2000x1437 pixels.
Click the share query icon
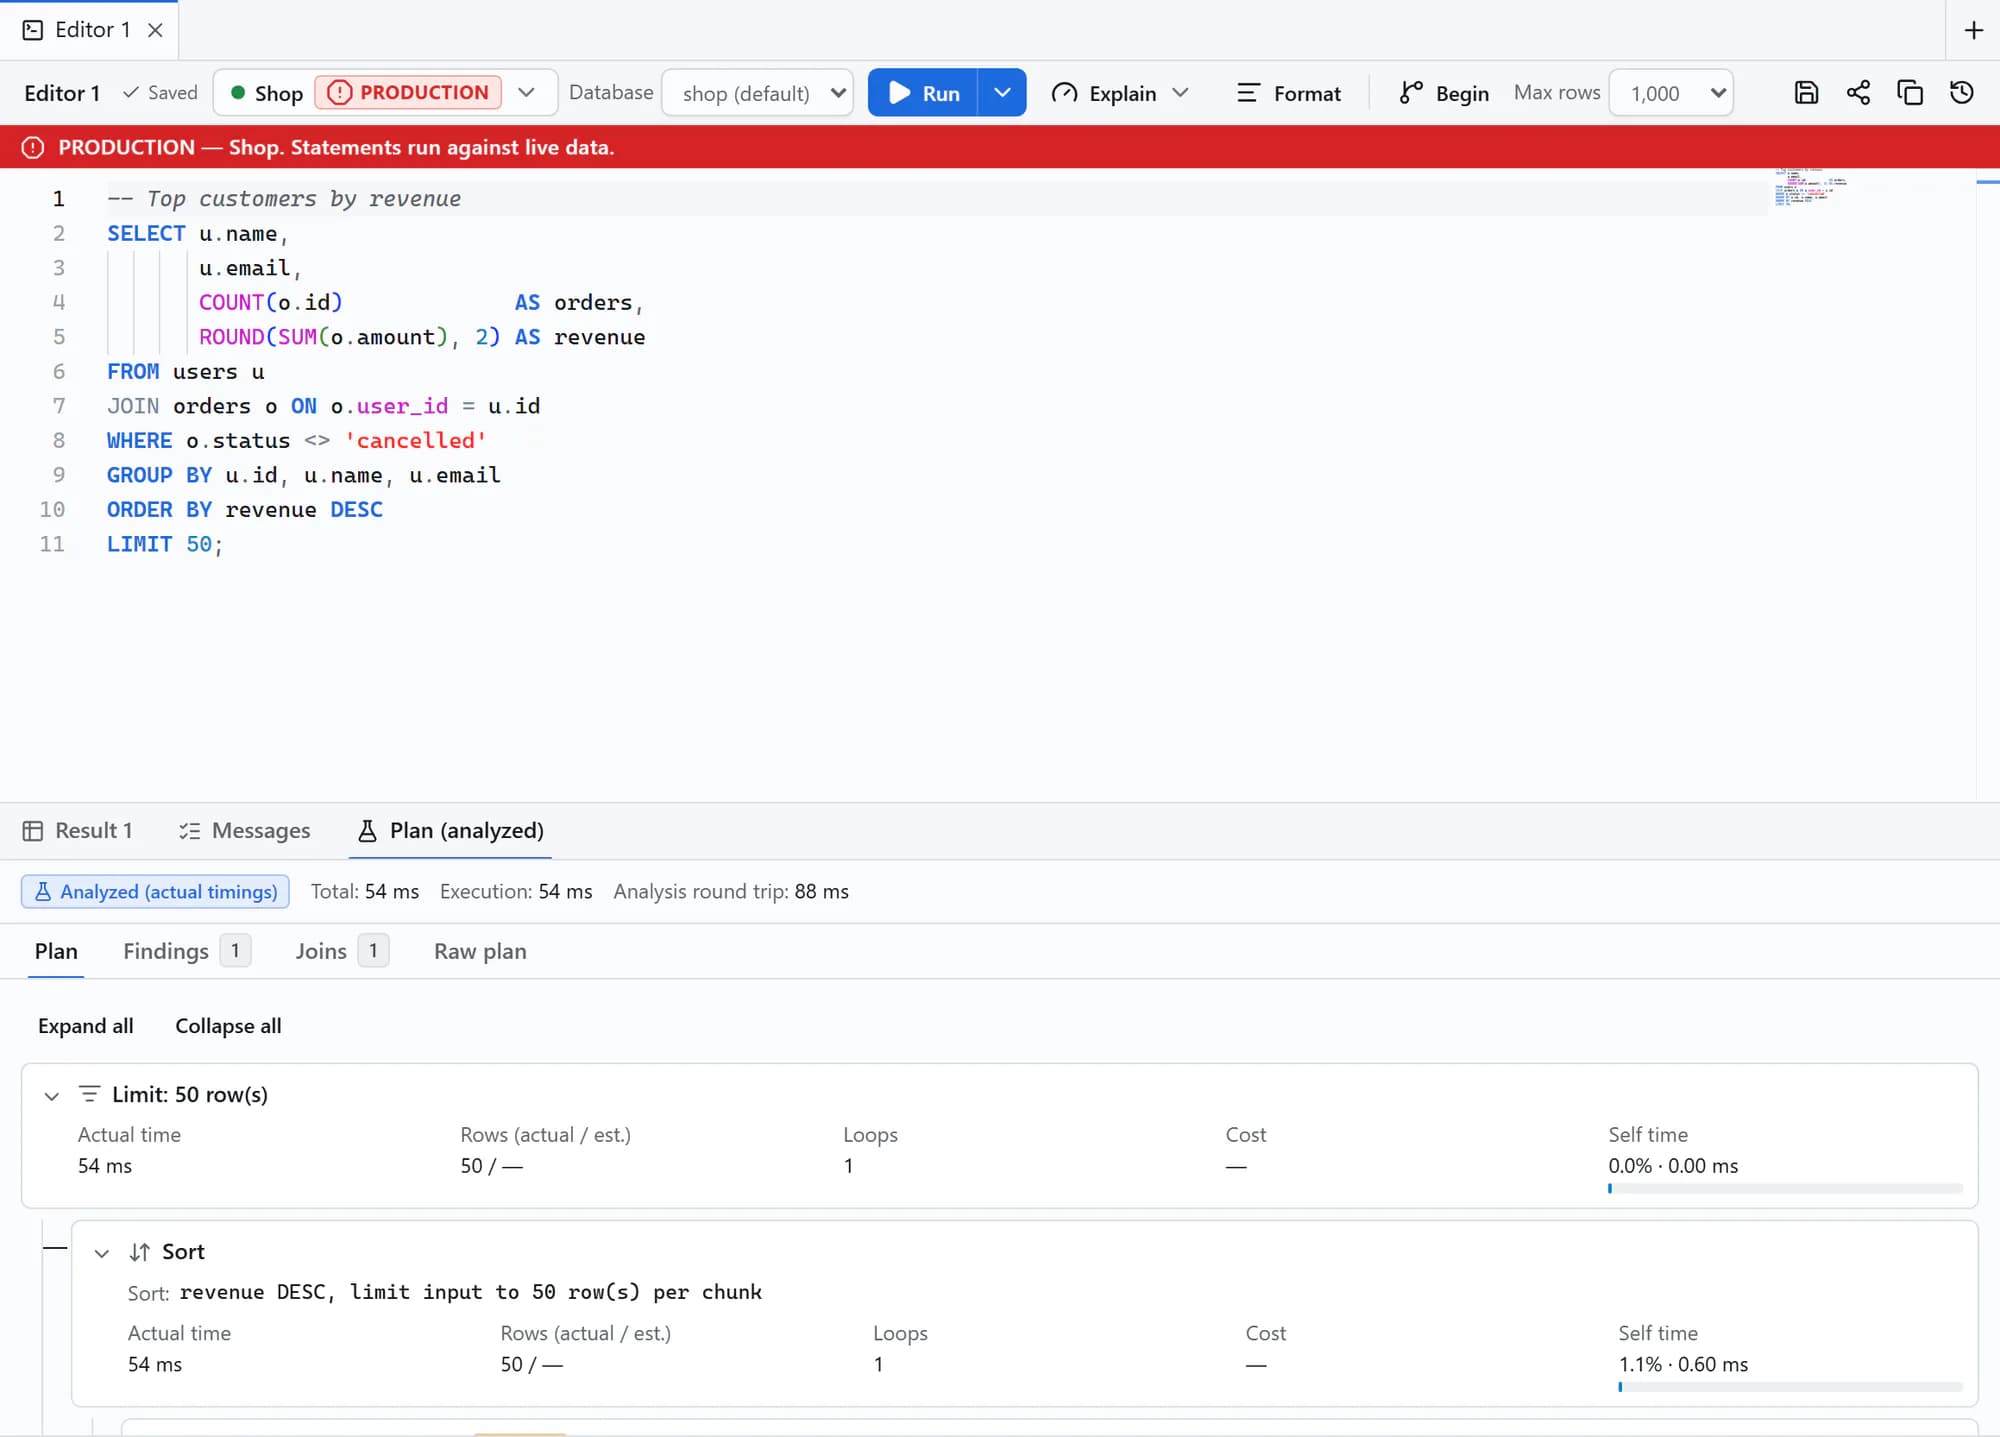coord(1858,93)
